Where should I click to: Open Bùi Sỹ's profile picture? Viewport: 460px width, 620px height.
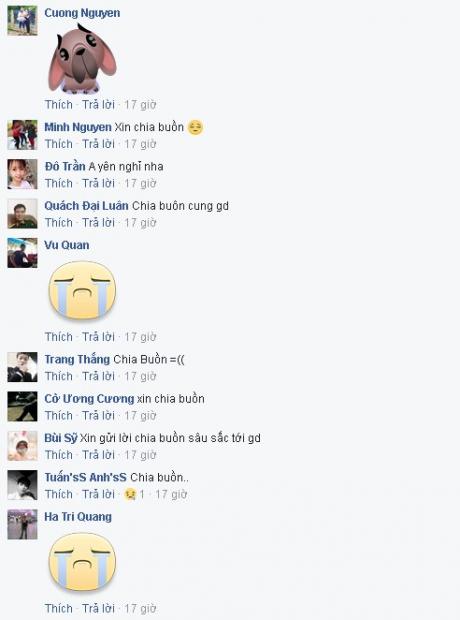click(x=22, y=446)
